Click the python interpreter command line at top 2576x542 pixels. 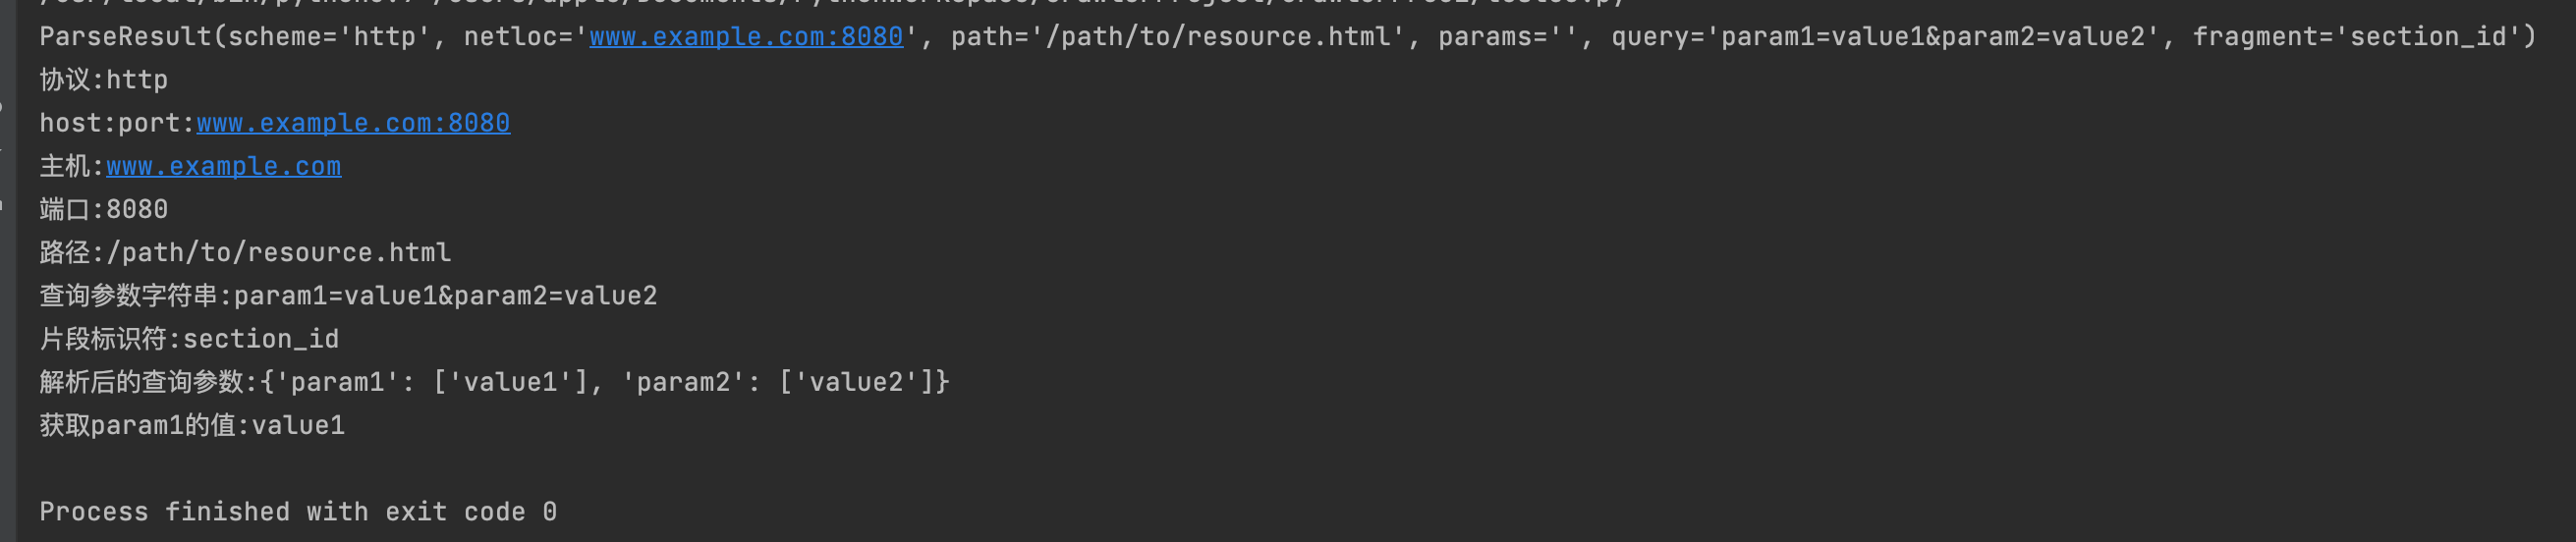click(833, 3)
